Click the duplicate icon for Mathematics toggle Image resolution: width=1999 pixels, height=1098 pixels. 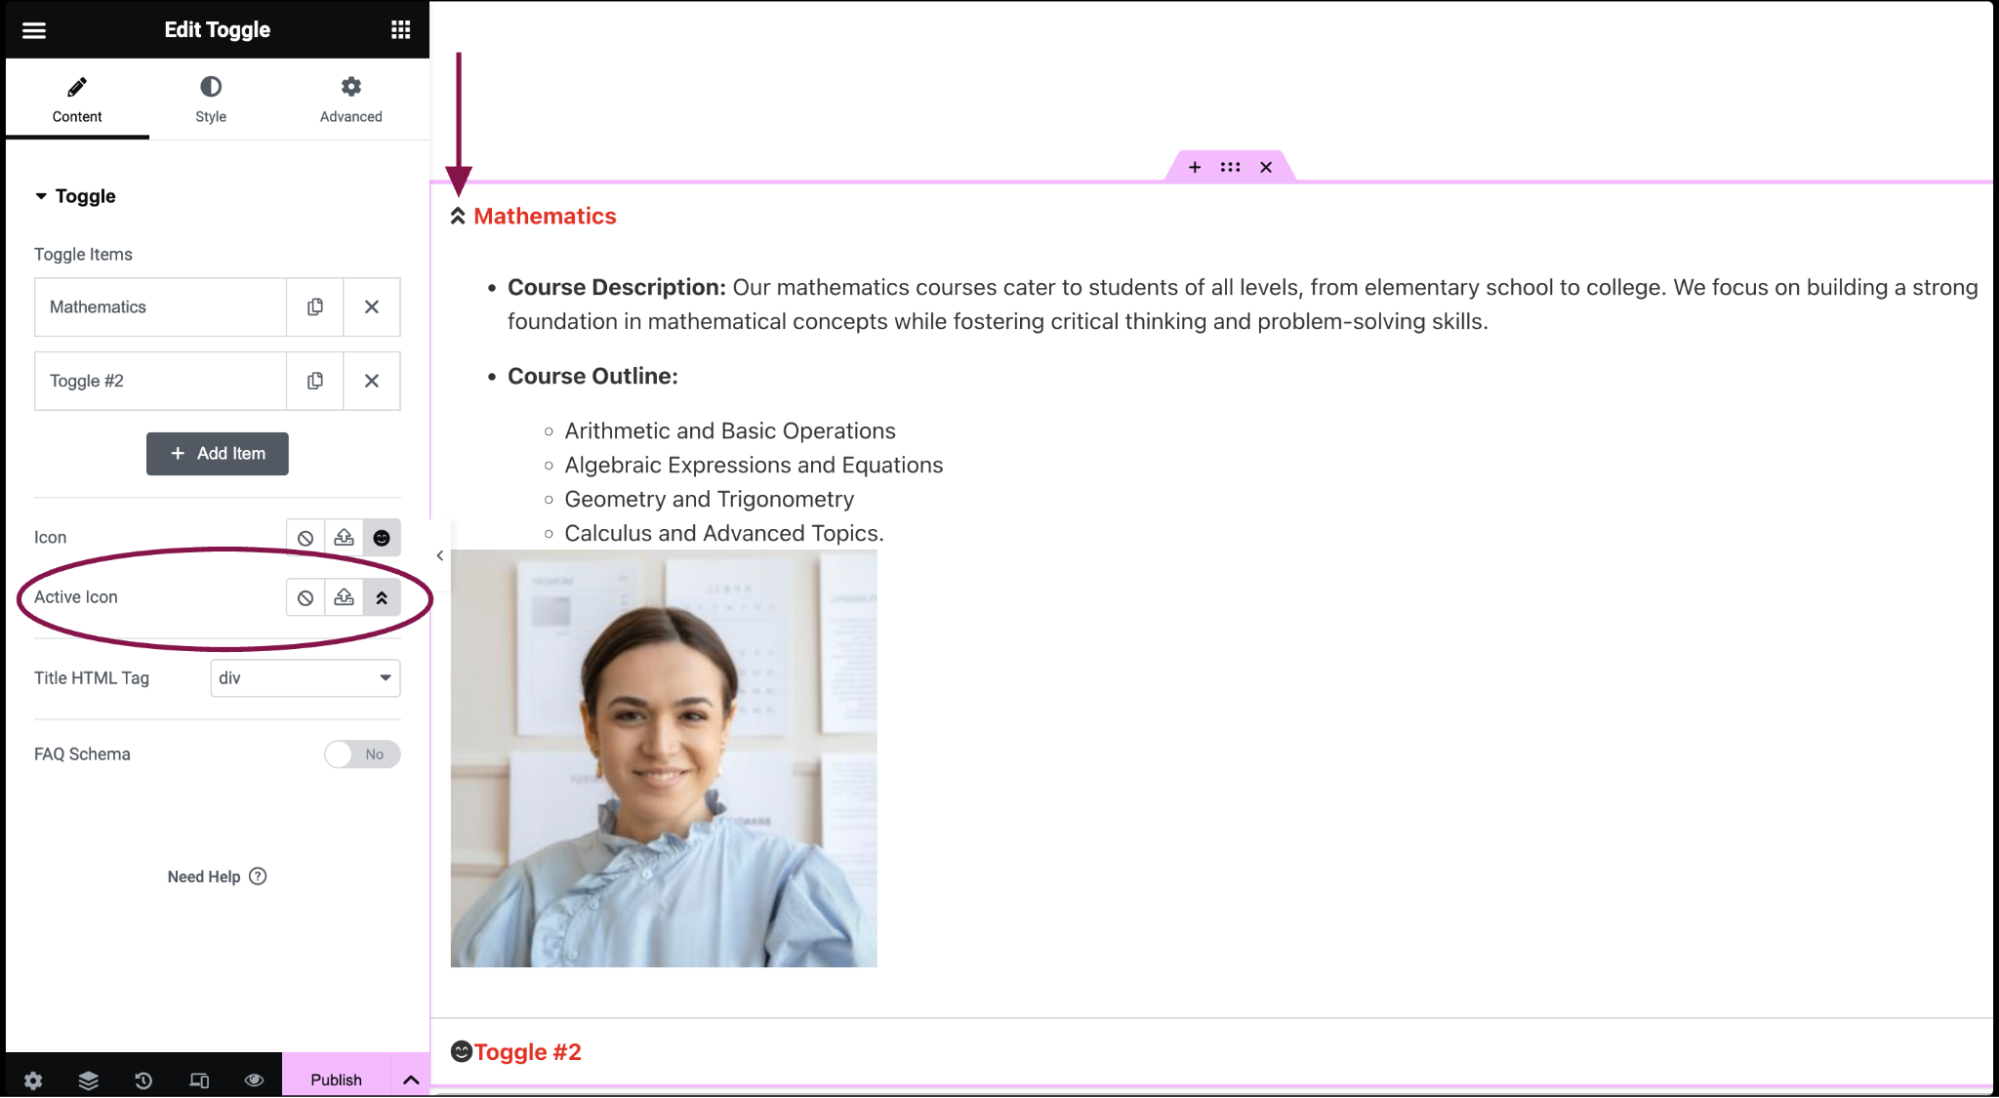(x=314, y=307)
